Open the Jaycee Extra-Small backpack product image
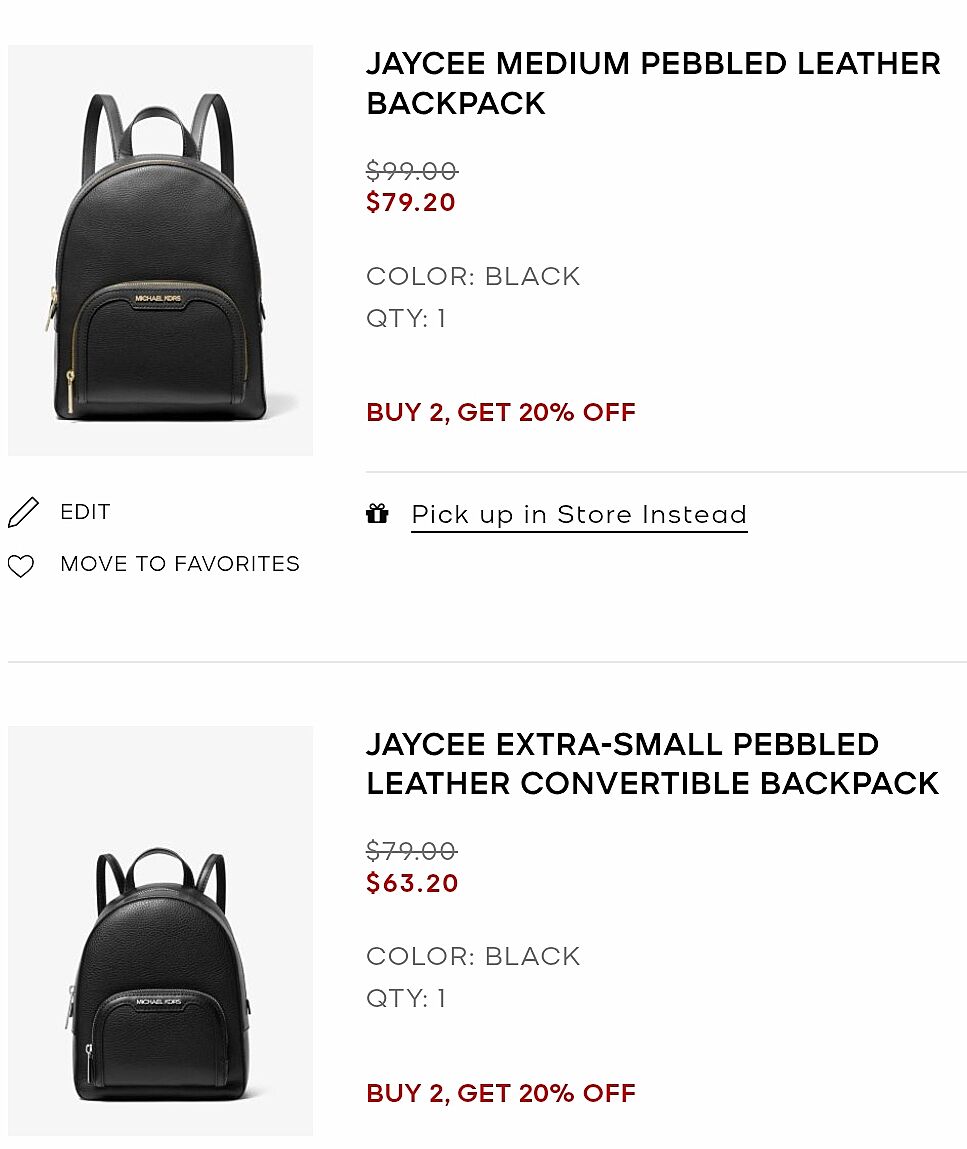967x1149 pixels. (160, 931)
